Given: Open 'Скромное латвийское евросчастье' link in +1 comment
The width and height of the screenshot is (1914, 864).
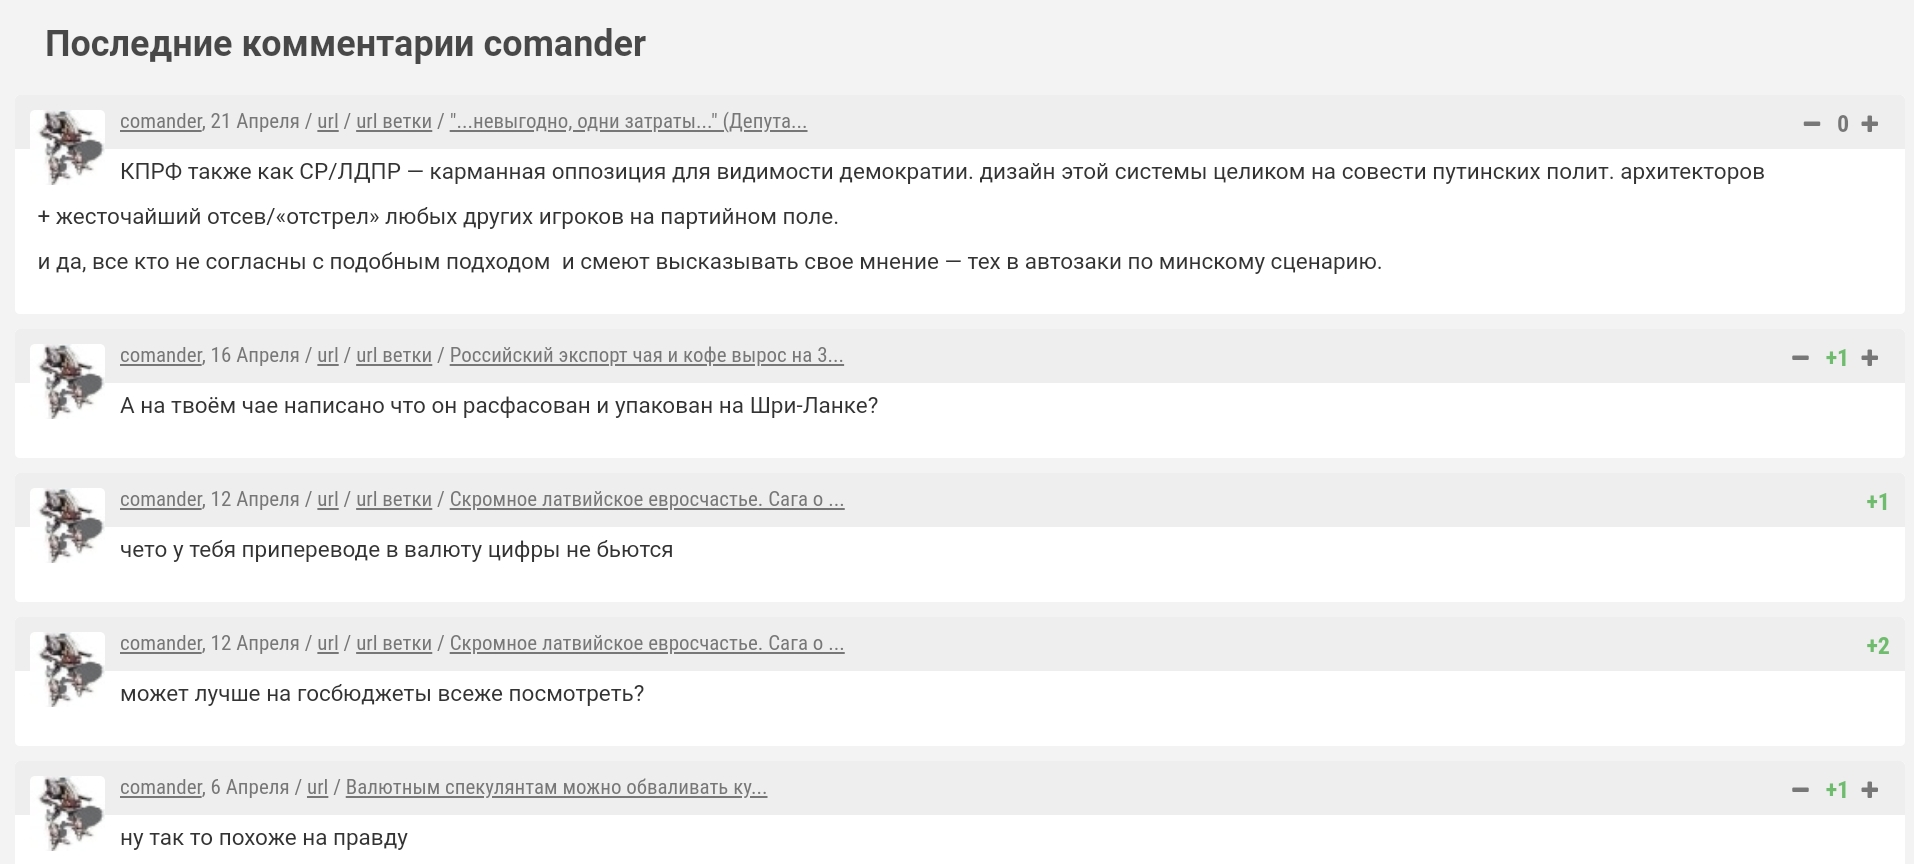Looking at the screenshot, I should [x=647, y=499].
